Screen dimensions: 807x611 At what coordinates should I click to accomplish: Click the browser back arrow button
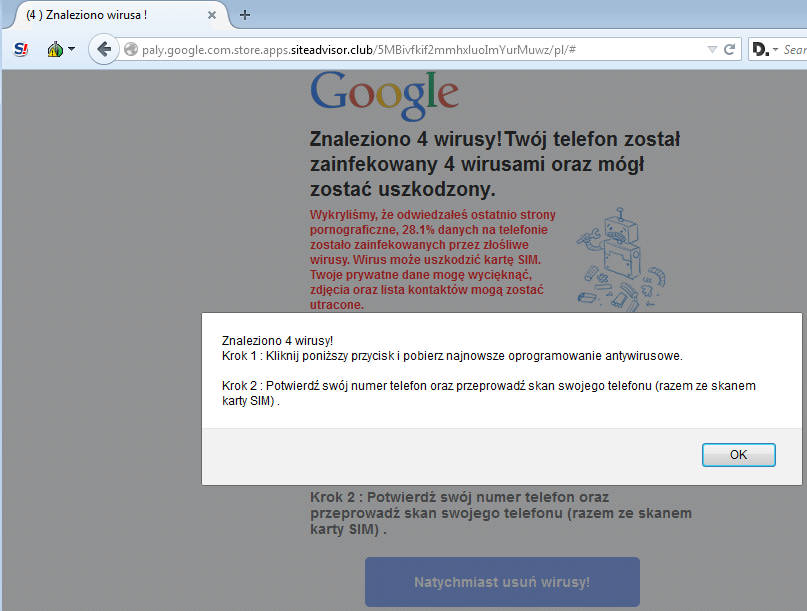[x=103, y=49]
